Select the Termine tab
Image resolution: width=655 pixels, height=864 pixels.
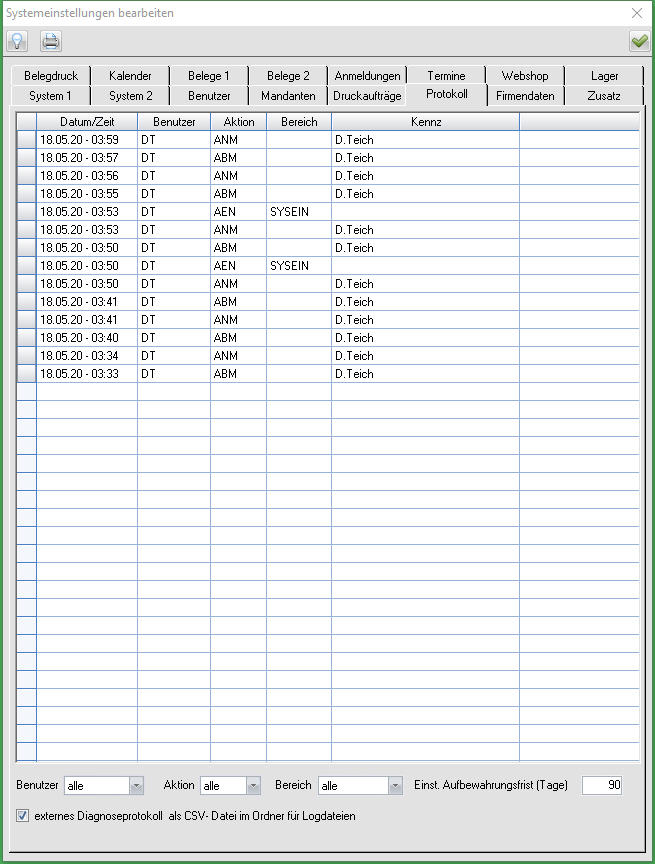coord(446,75)
